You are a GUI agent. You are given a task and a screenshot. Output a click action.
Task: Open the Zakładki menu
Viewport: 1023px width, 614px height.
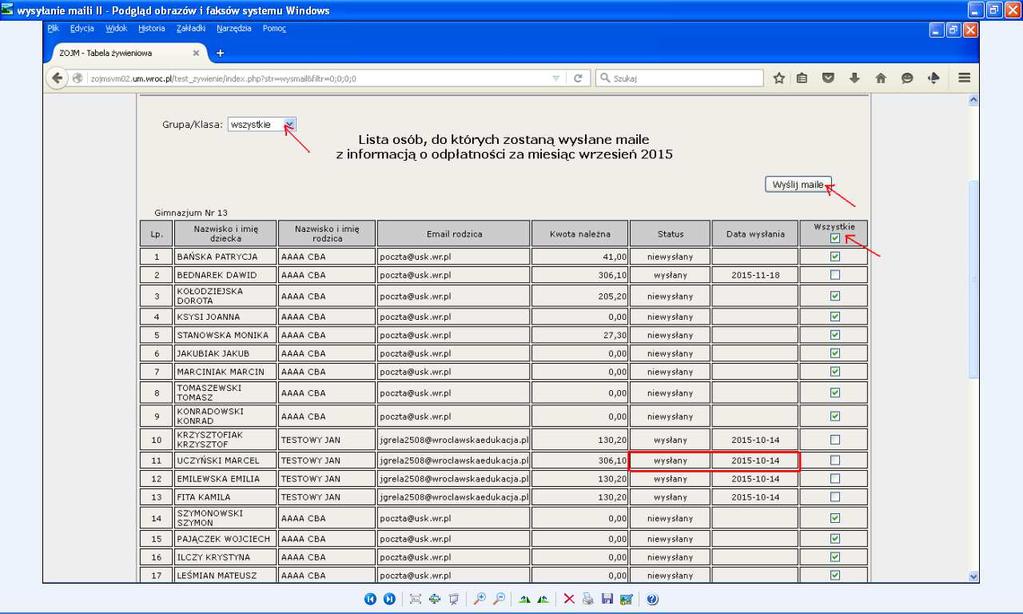tap(191, 28)
